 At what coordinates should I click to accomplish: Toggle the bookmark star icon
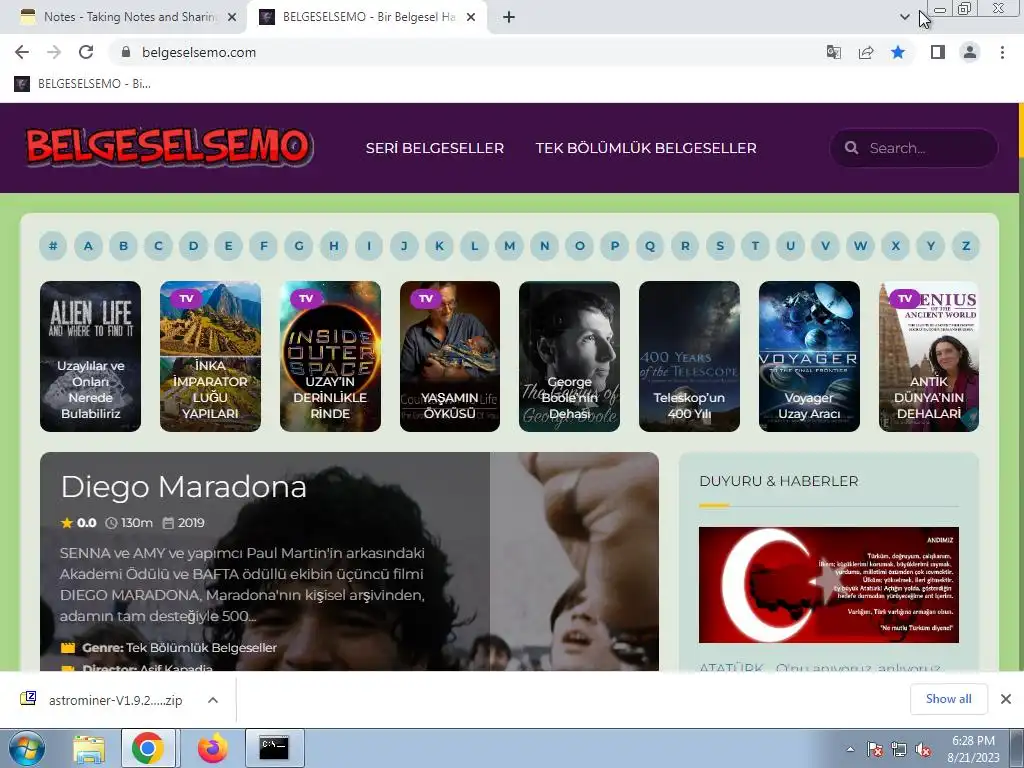[x=898, y=52]
